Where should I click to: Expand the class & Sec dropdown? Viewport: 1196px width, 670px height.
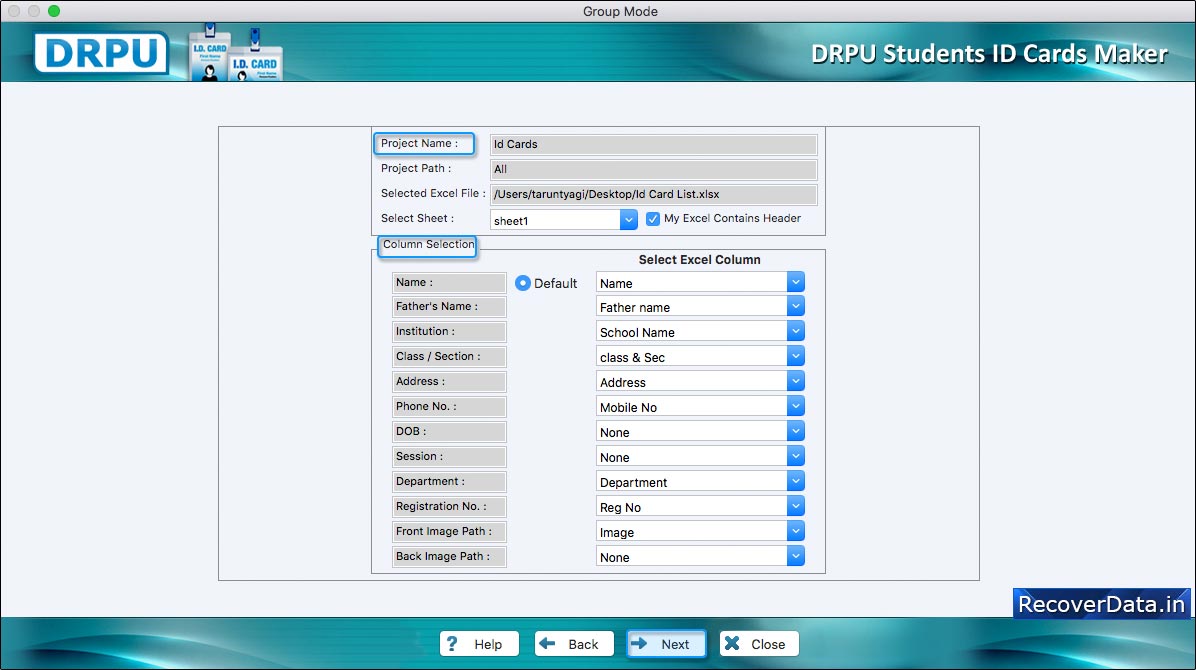pyautogui.click(x=796, y=357)
